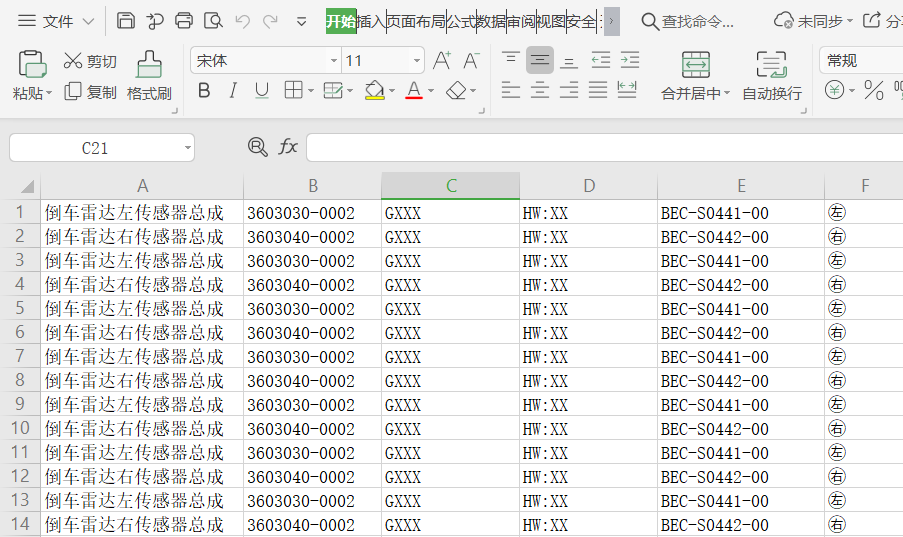Open the zoom magnifier beside formula bar
The image size is (903, 537).
point(257,148)
